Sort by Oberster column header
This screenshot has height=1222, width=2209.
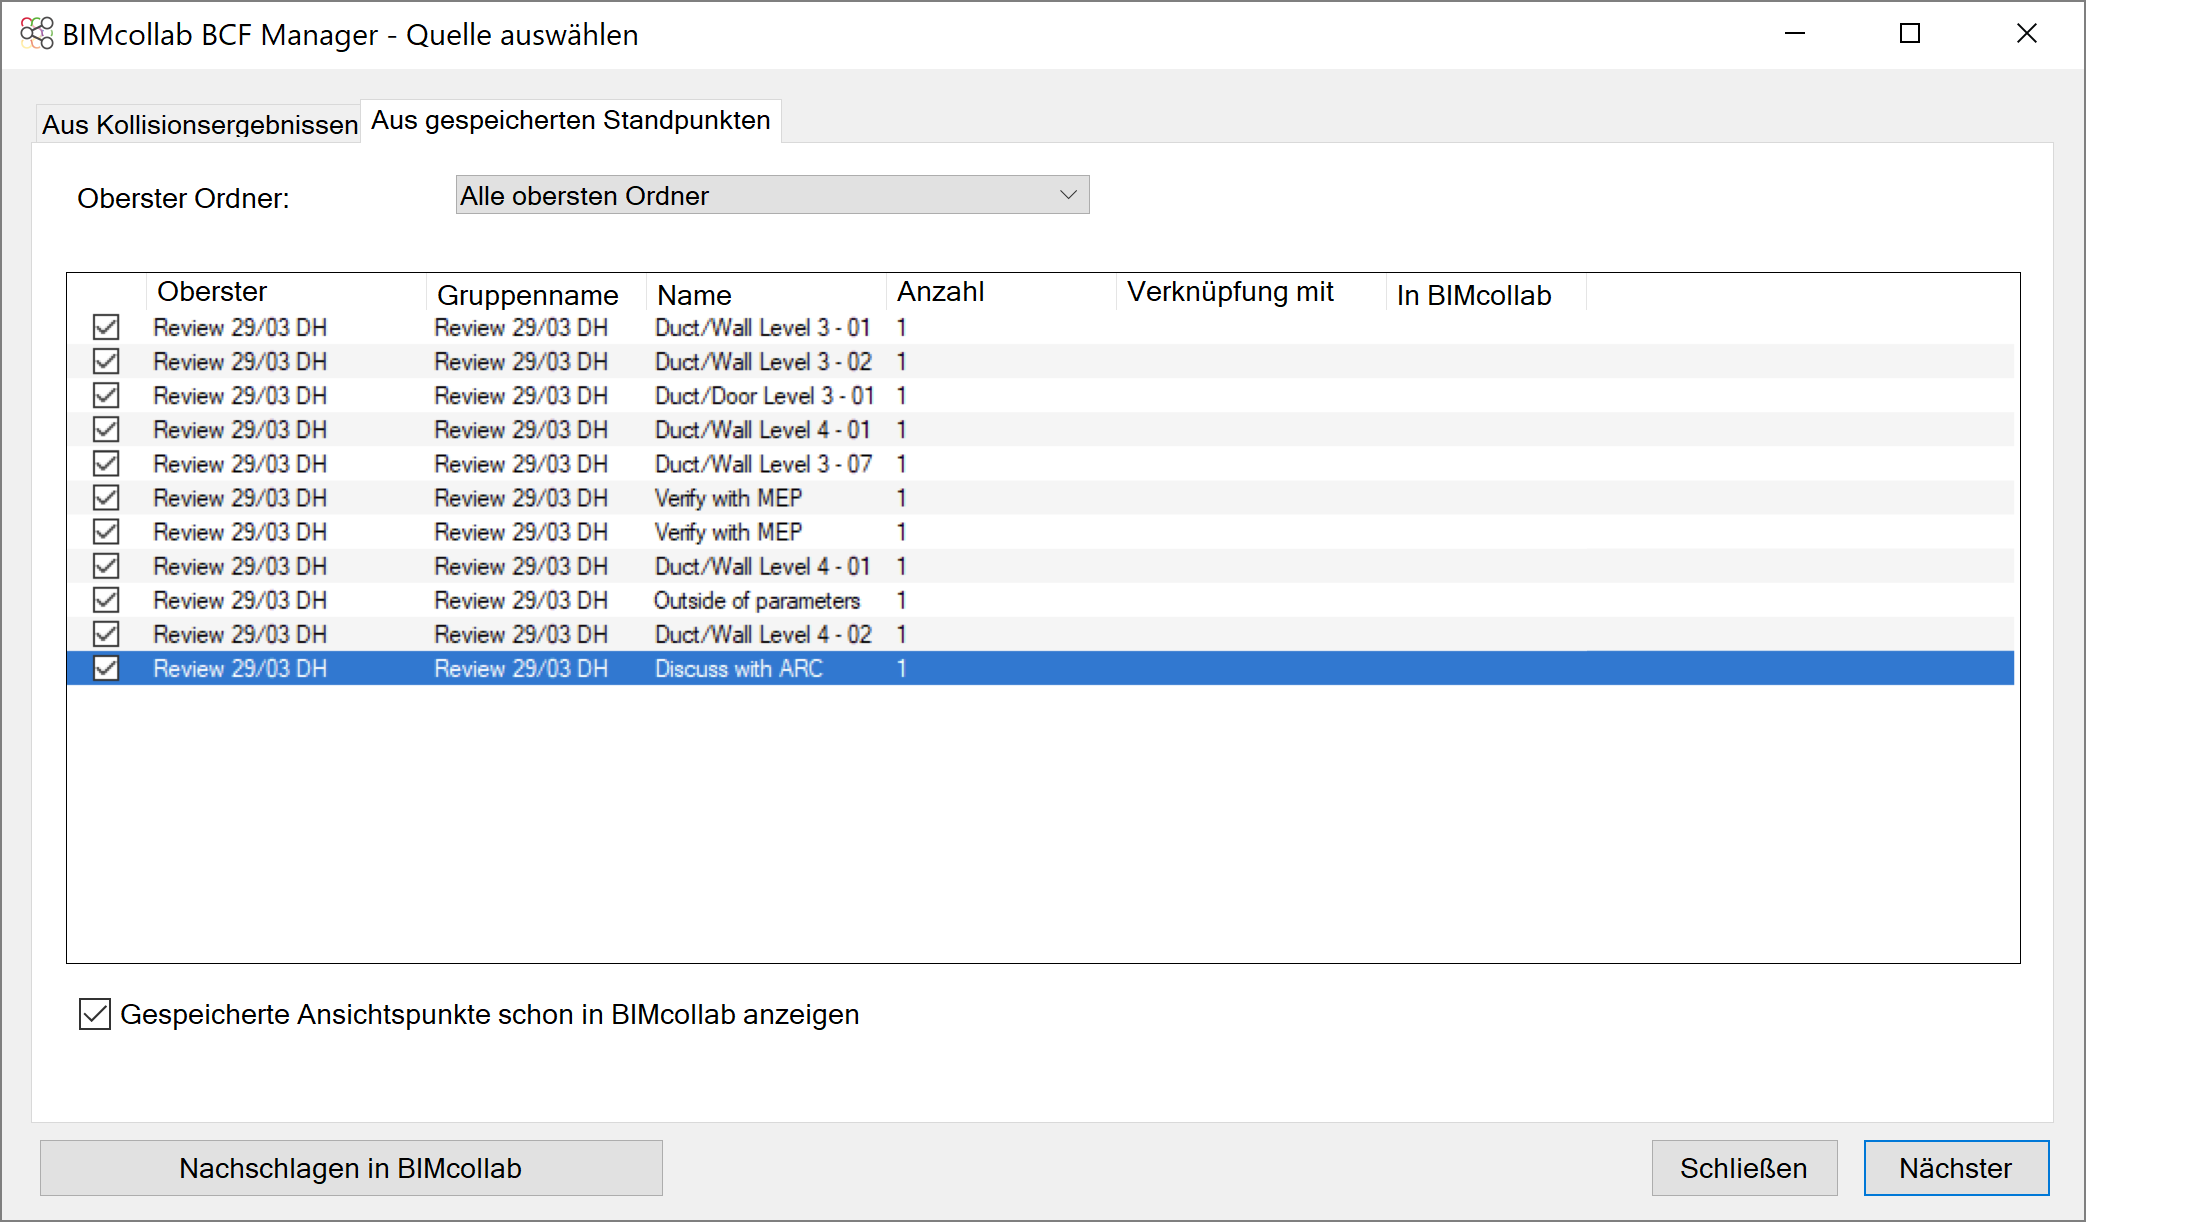click(286, 292)
